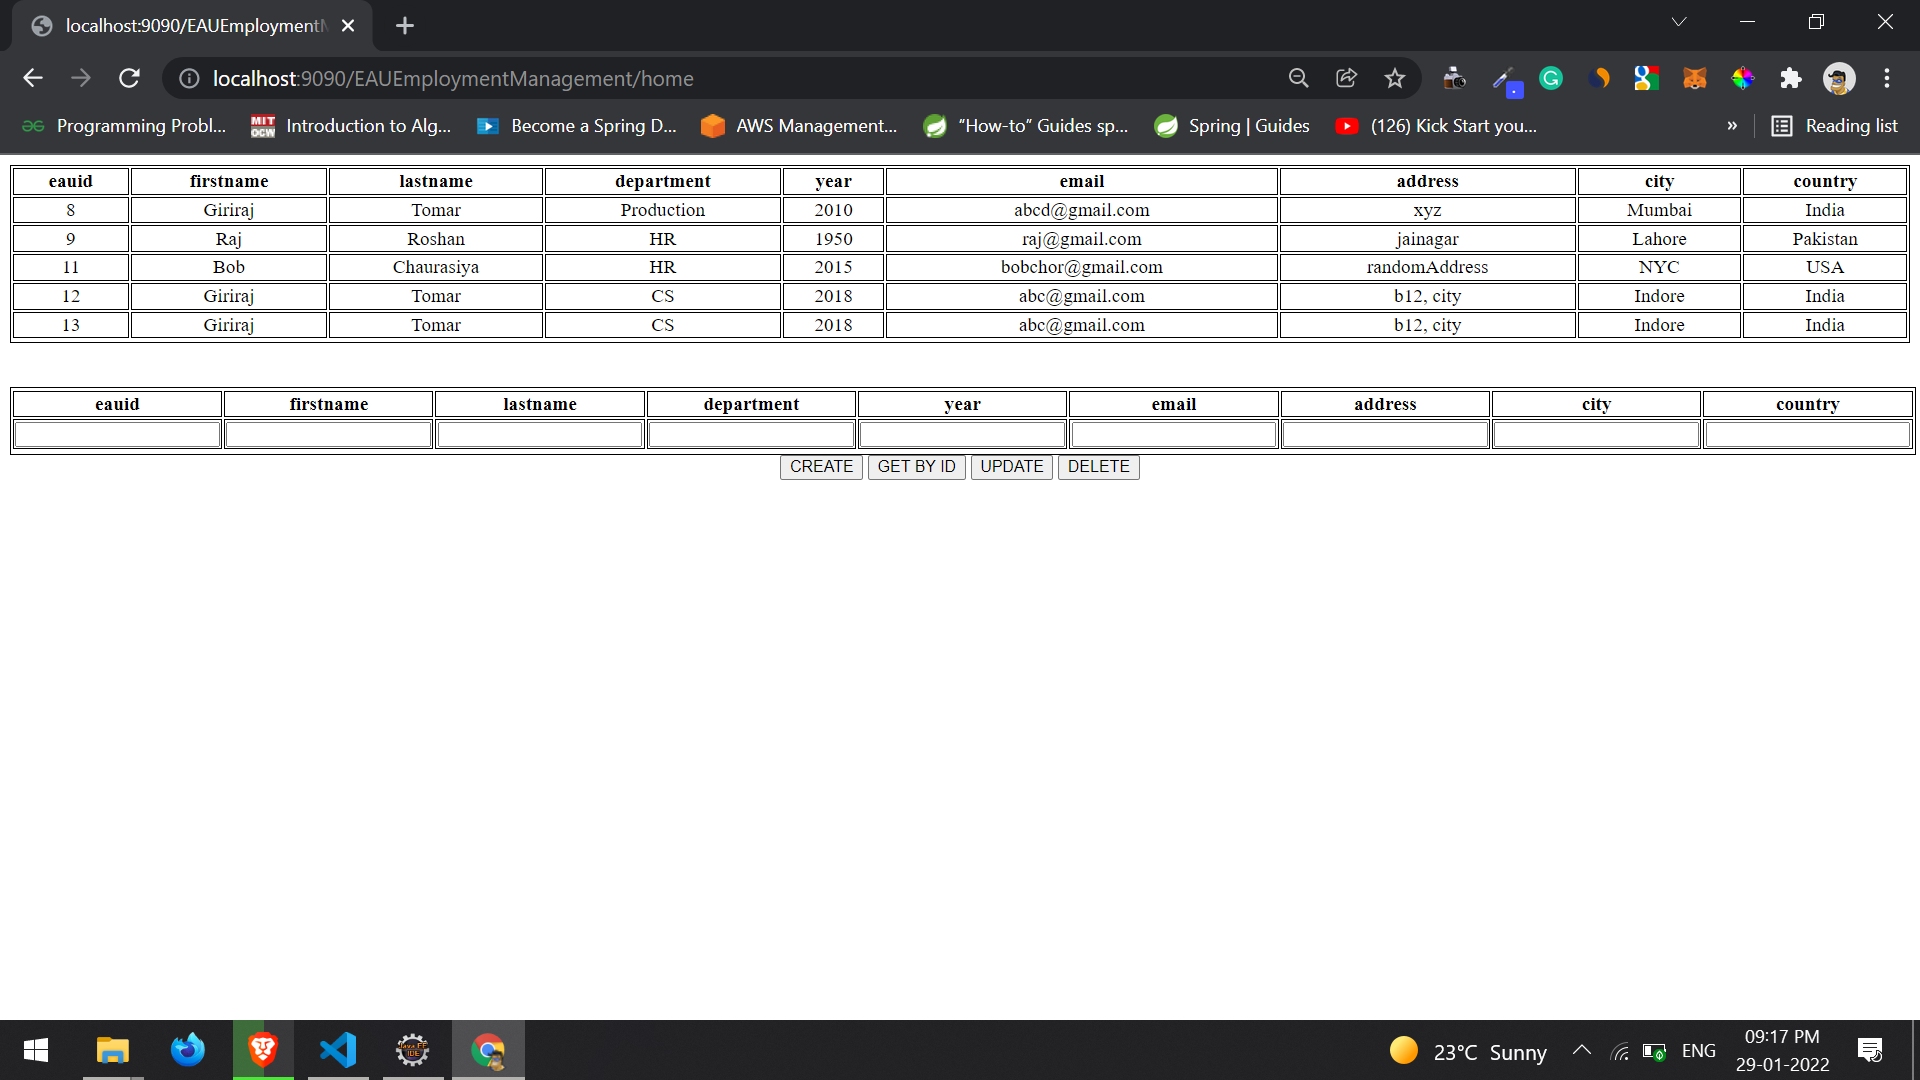Open How-to Guides sp... bookmark

point(1025,126)
